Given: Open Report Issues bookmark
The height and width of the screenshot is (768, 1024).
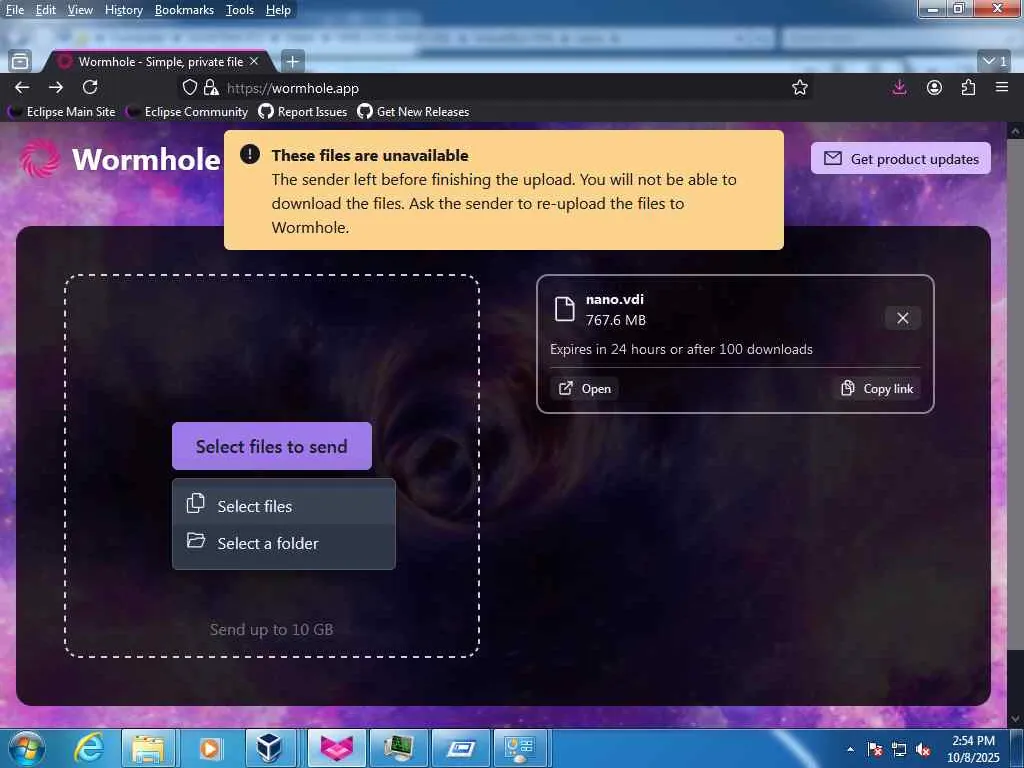Looking at the screenshot, I should pos(302,112).
